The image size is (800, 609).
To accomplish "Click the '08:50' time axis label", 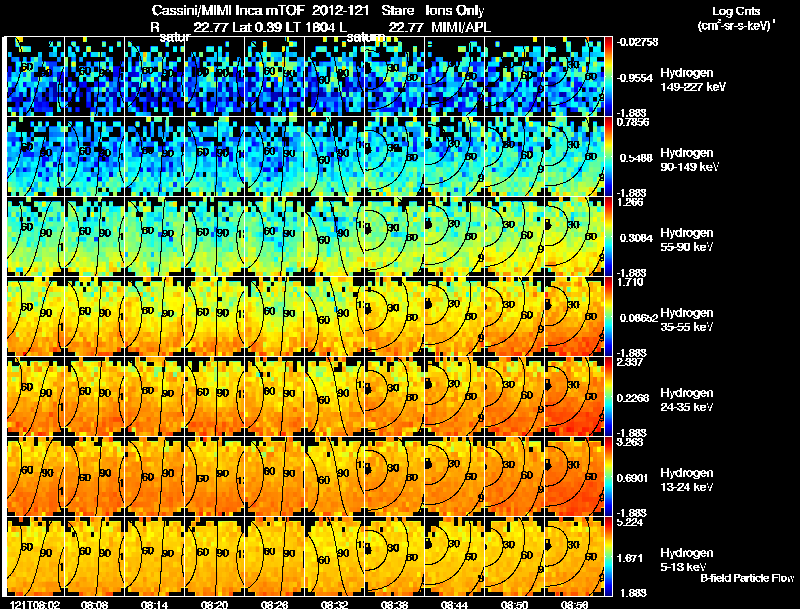I will tap(514, 604).
